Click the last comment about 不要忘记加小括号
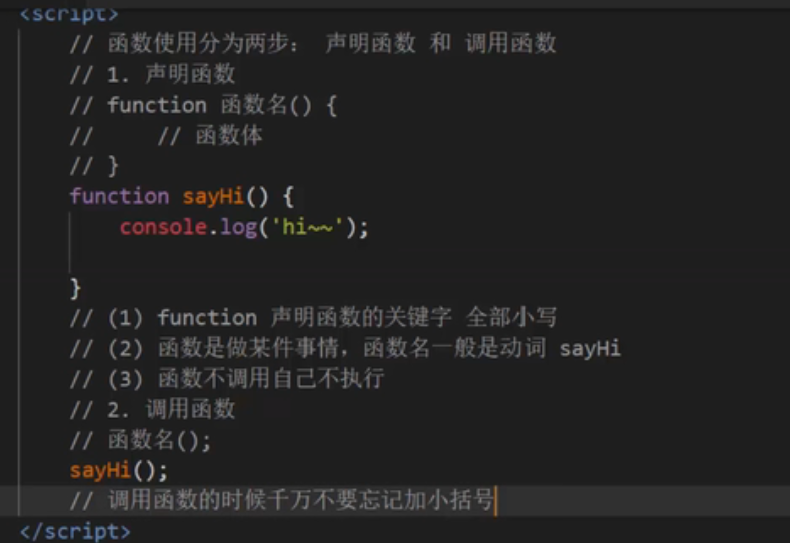This screenshot has height=543, width=790. pos(282,500)
